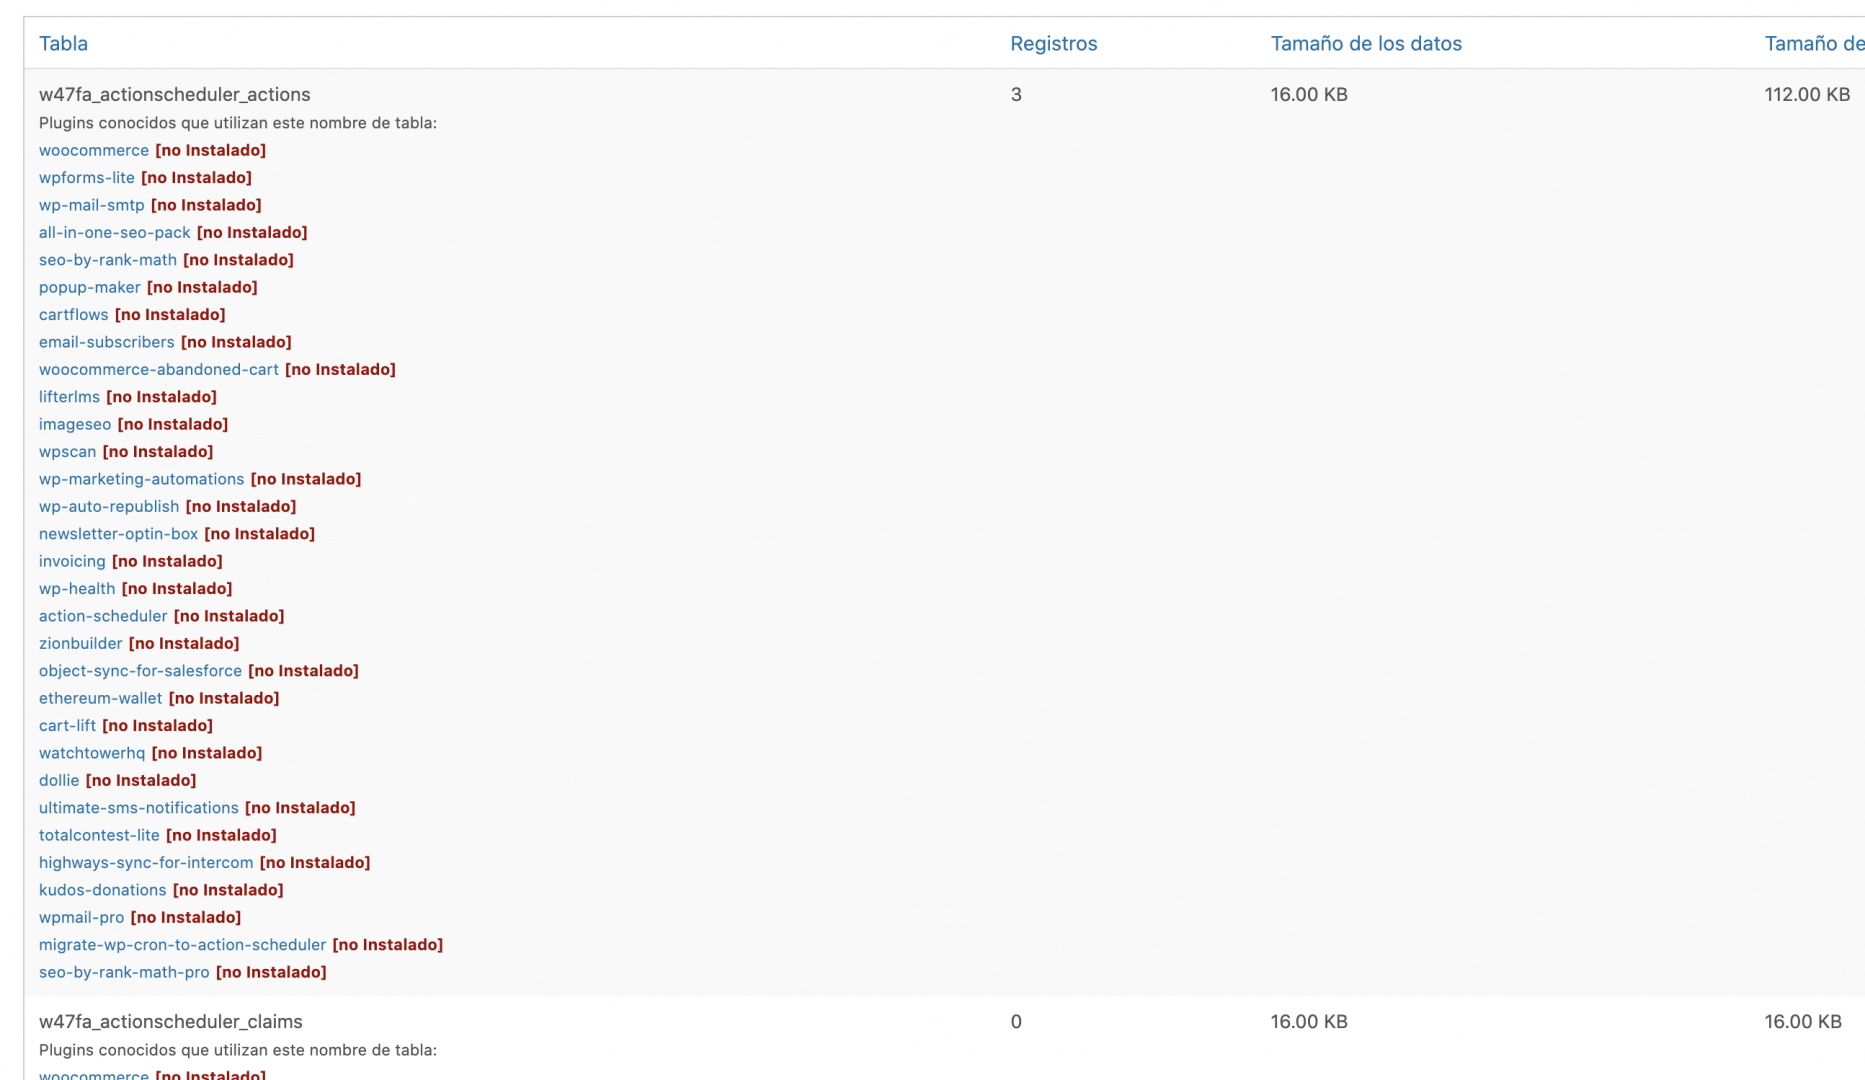
Task: Open the wp-marketing-automations plugin link
Action: 142,479
